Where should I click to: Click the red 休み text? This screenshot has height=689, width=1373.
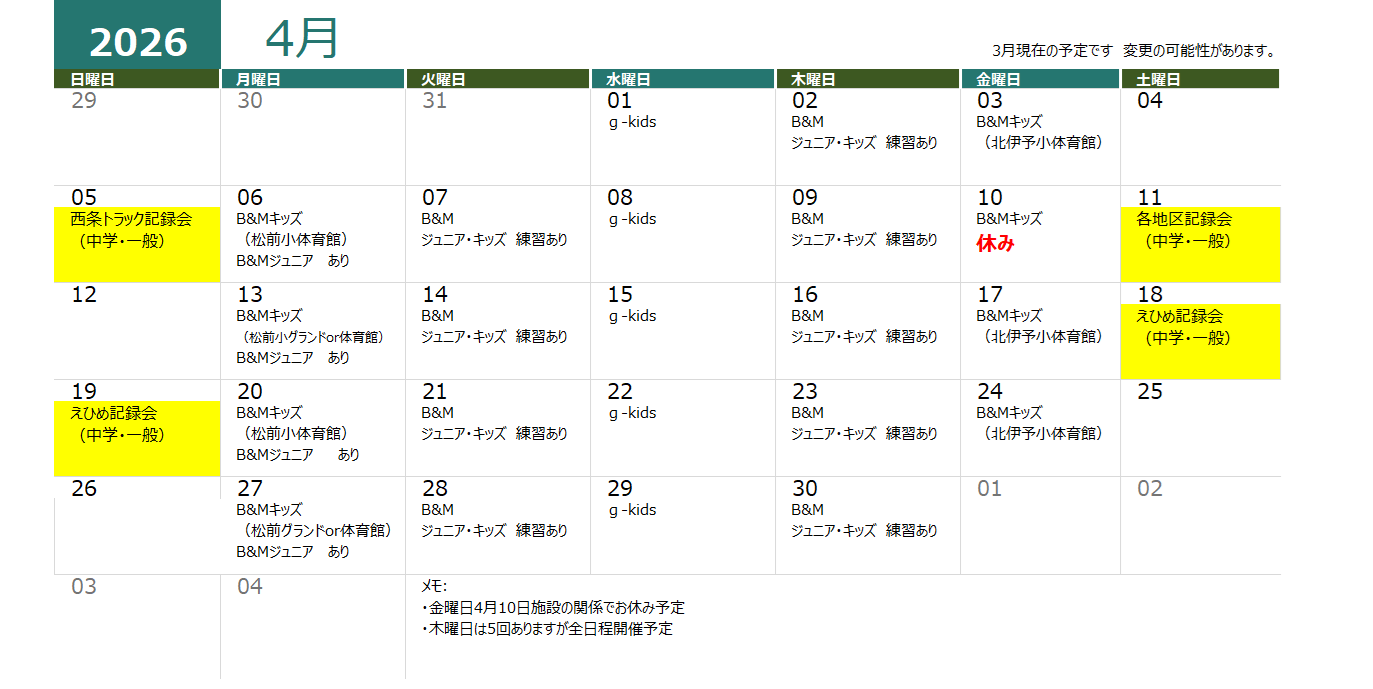click(995, 243)
